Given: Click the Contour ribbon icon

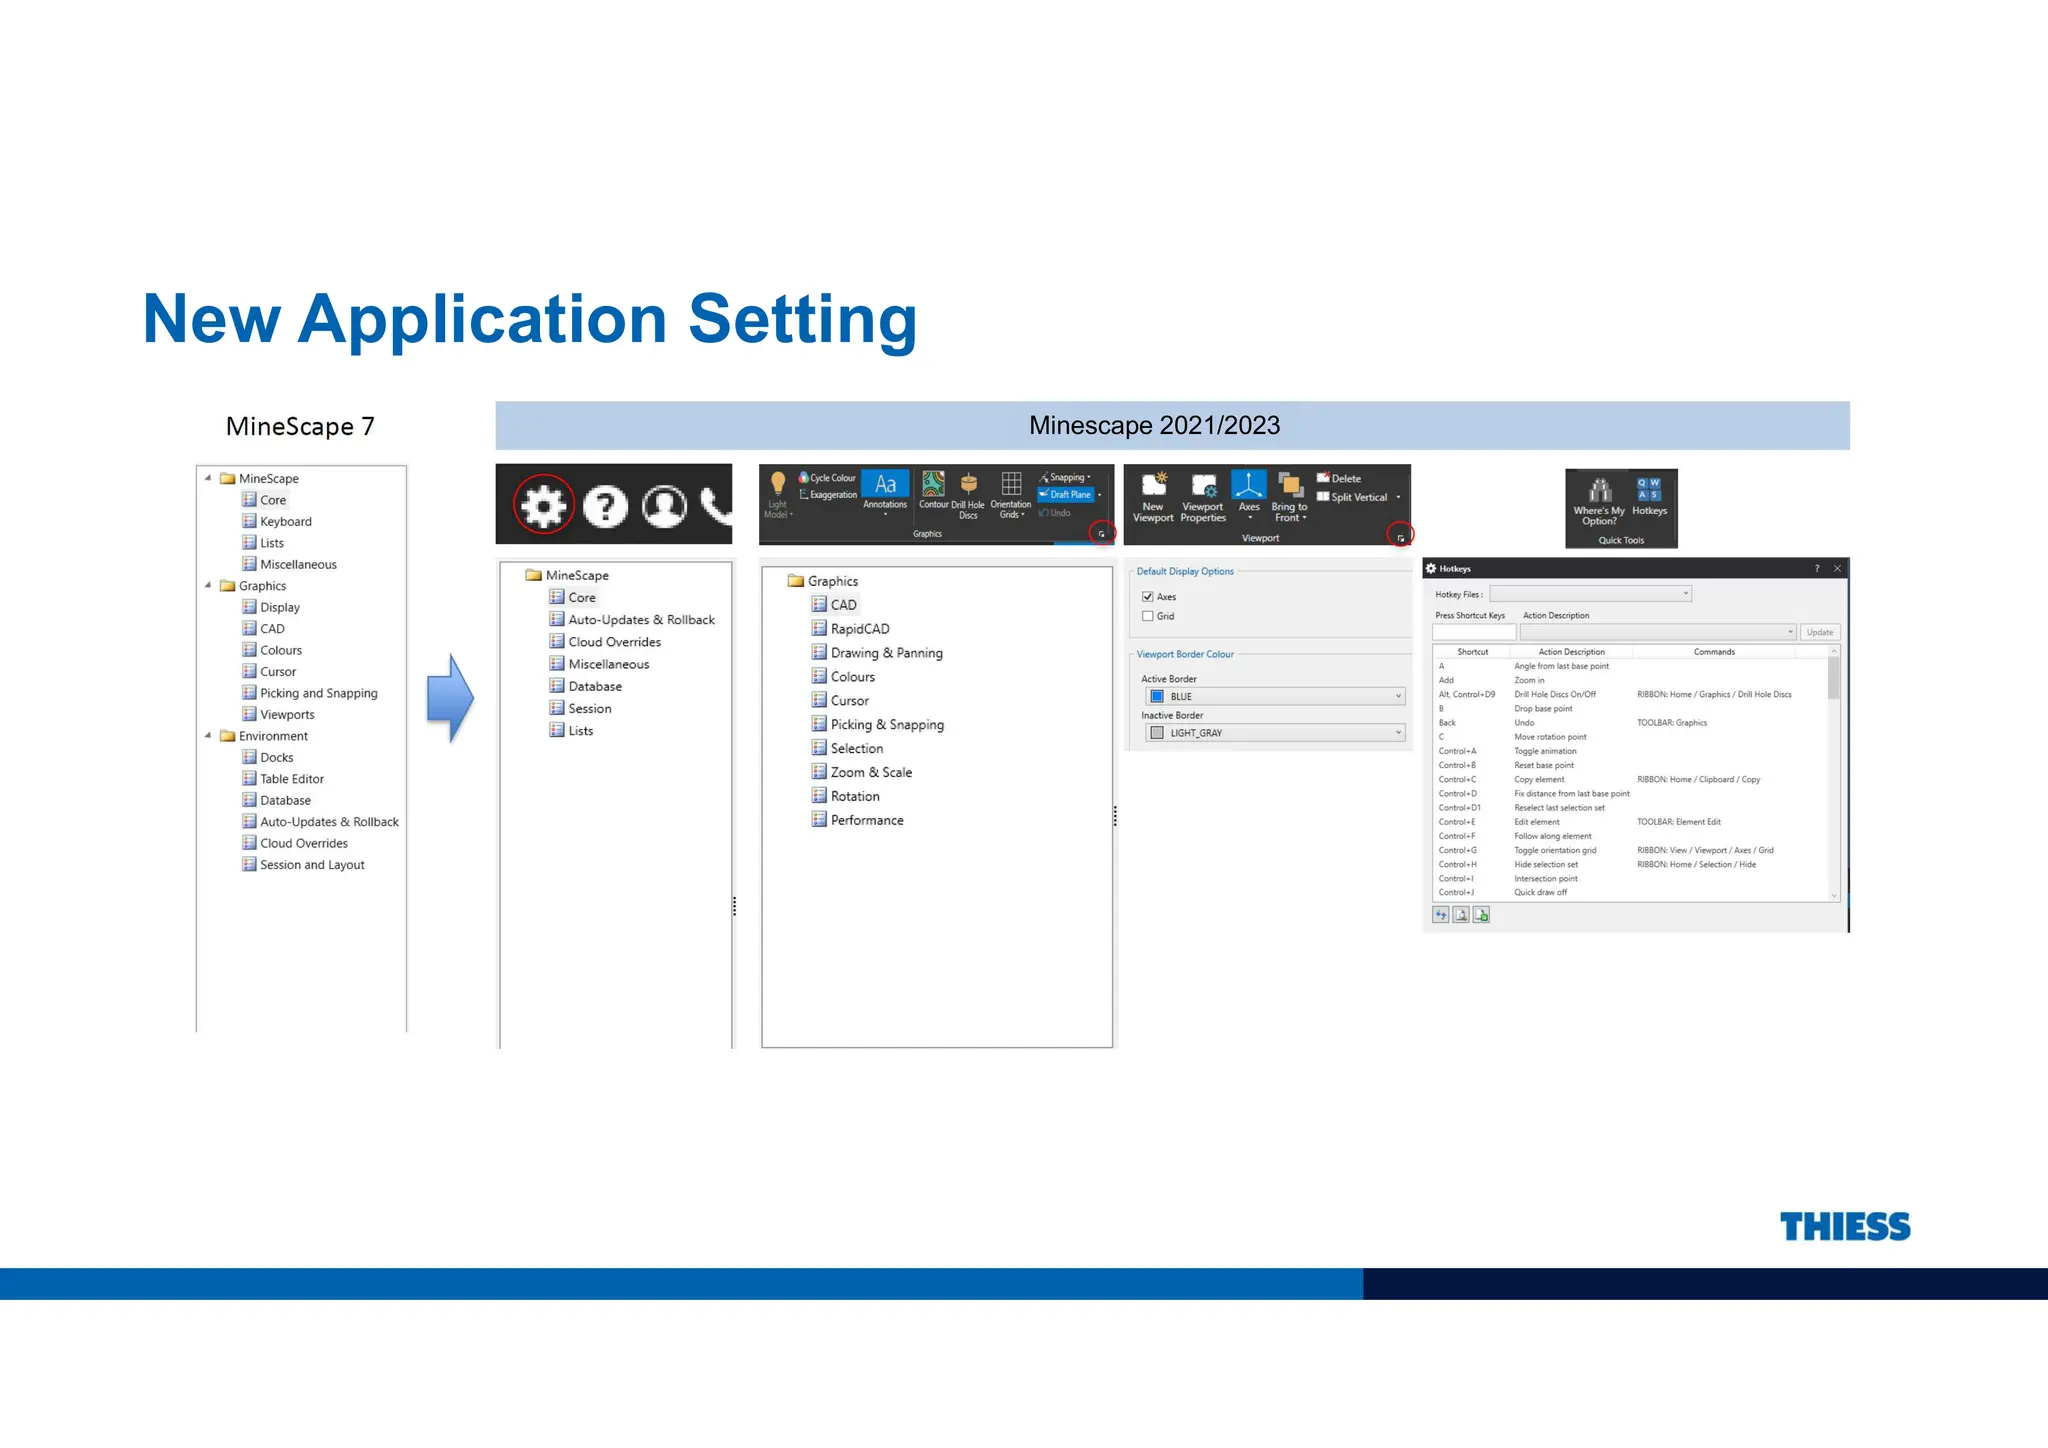Looking at the screenshot, I should [x=933, y=490].
